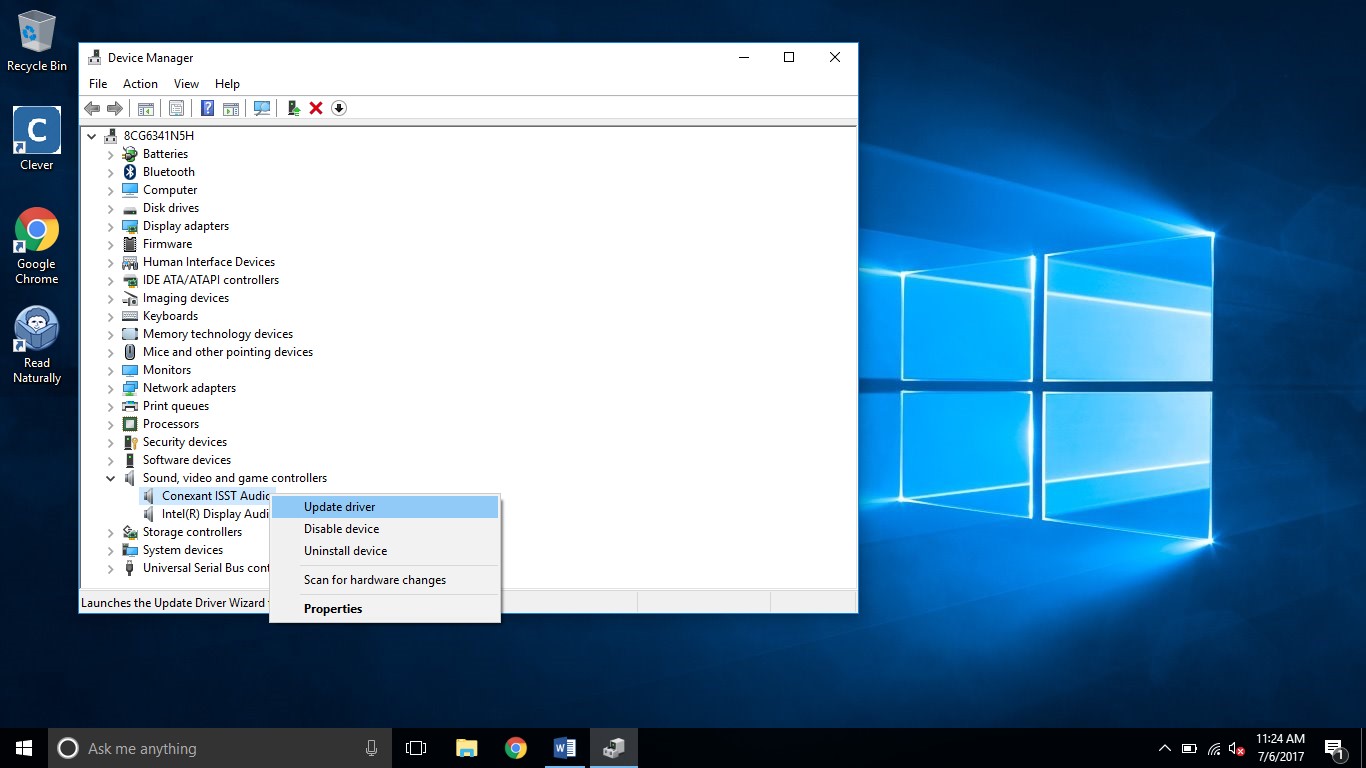
Task: Click the battery tray icon
Action: tap(1189, 748)
